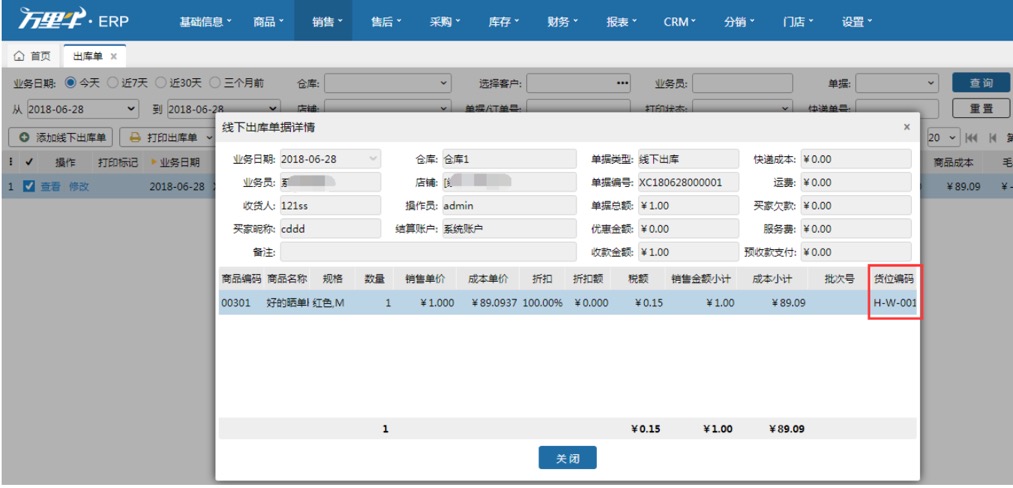Click the 红色,M specification cell
The width and height of the screenshot is (1013, 488).
[329, 302]
